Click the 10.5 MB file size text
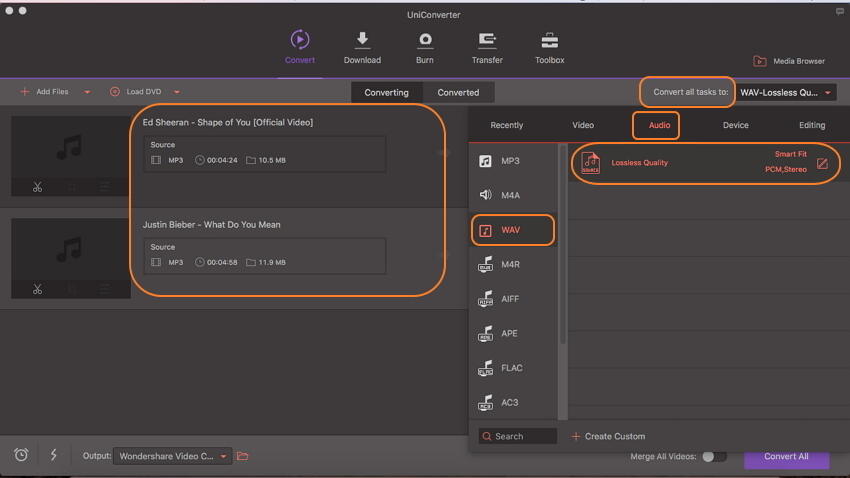The image size is (850, 478). (x=272, y=160)
